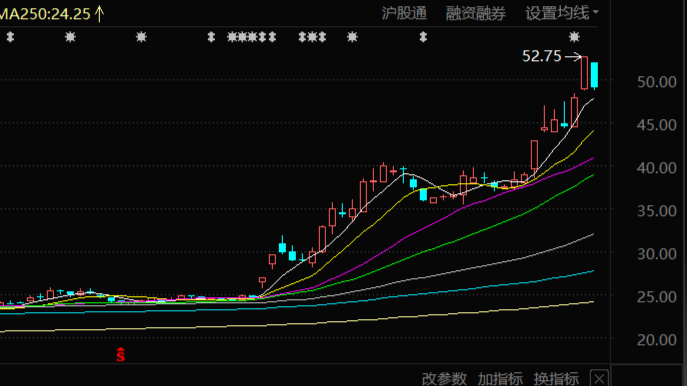This screenshot has height=386, width=687.
Task: Click the latest cyan candlestick at the far right
Action: click(594, 75)
